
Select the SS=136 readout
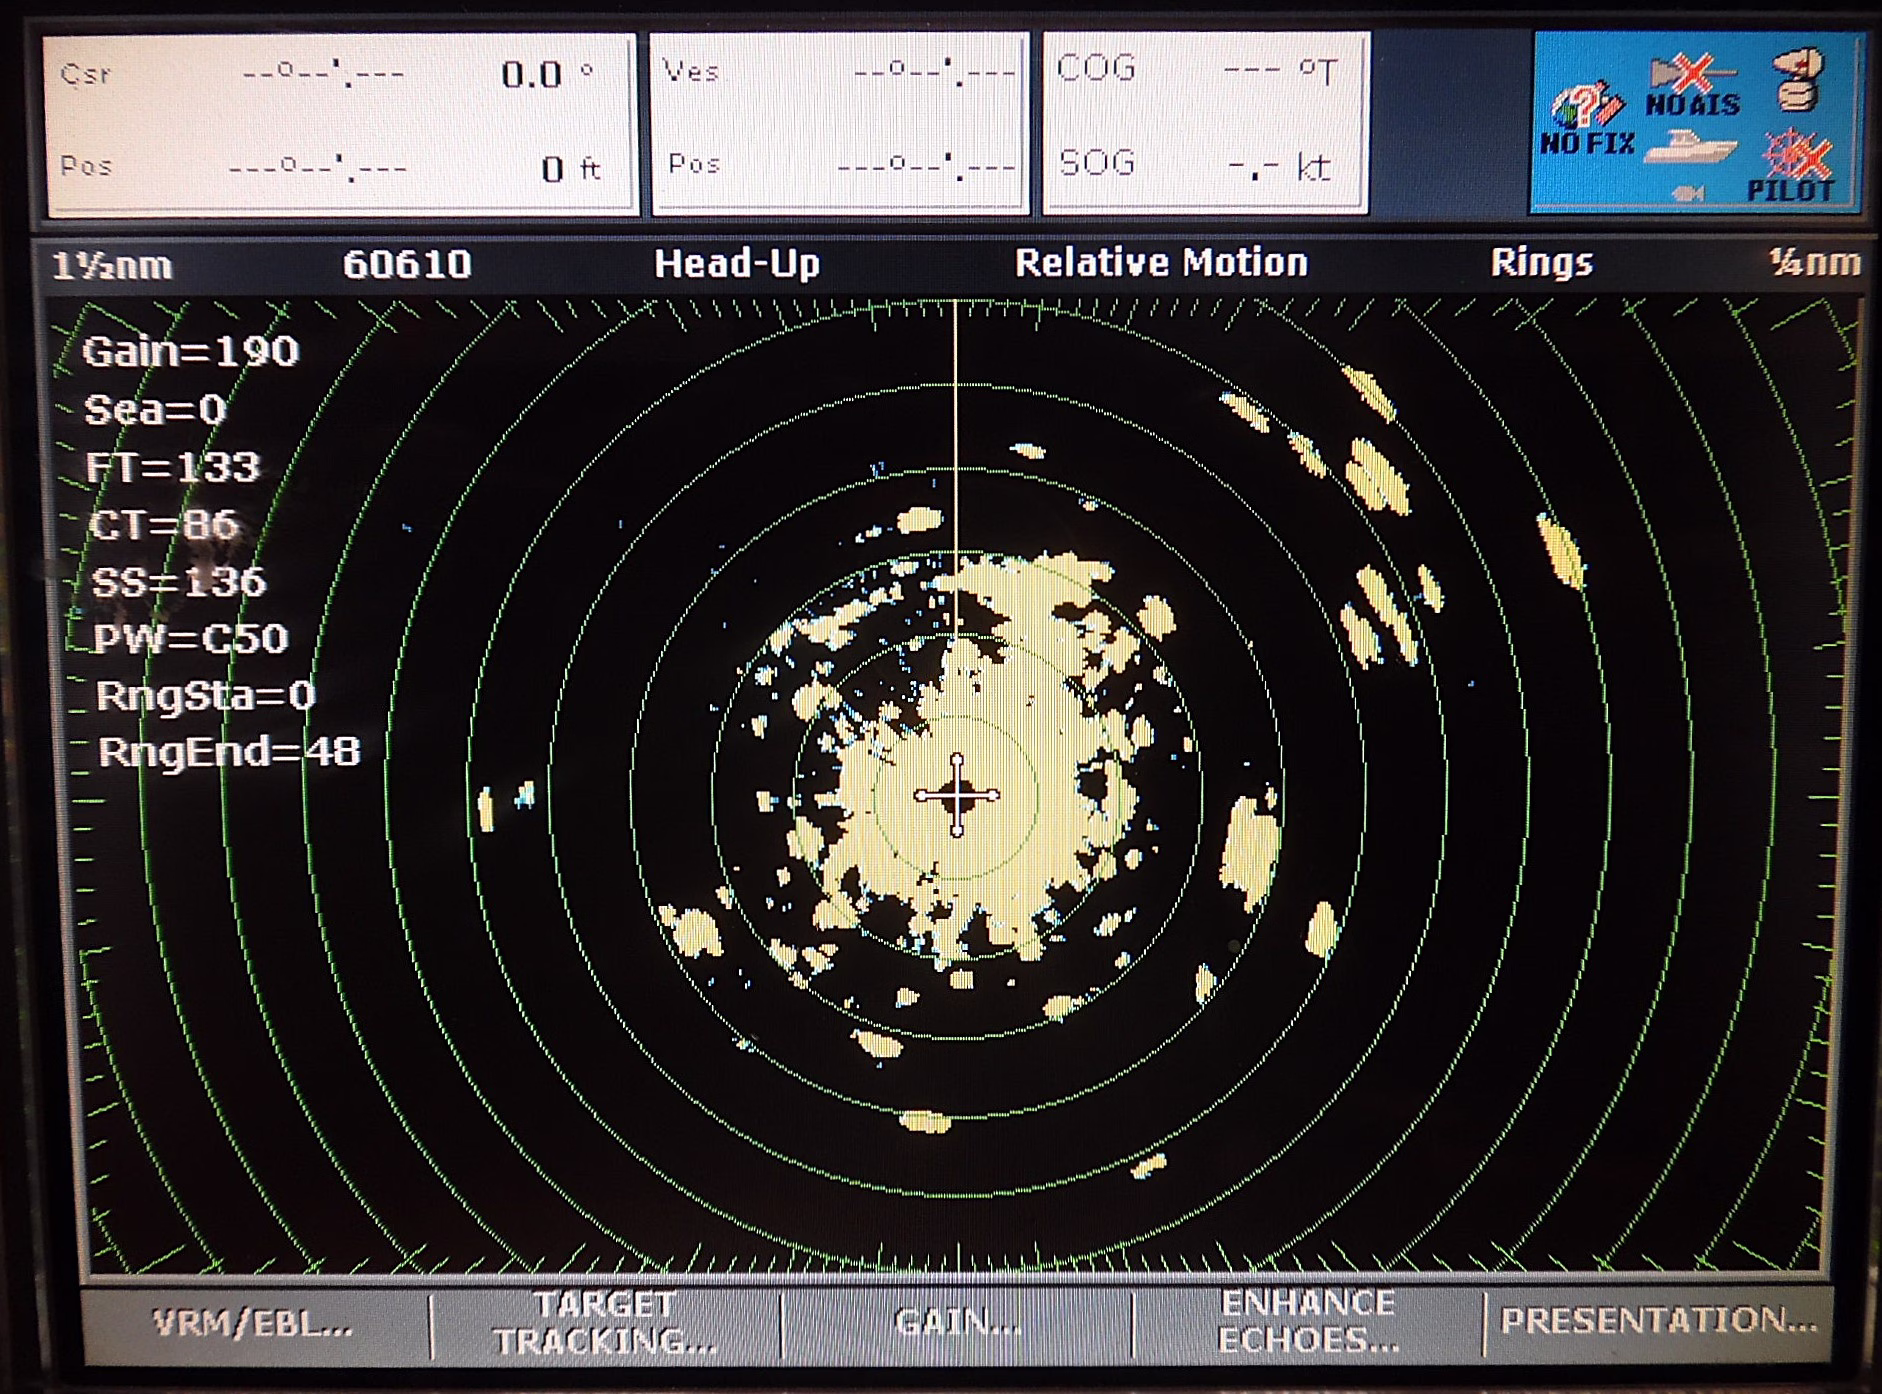pyautogui.click(x=179, y=581)
